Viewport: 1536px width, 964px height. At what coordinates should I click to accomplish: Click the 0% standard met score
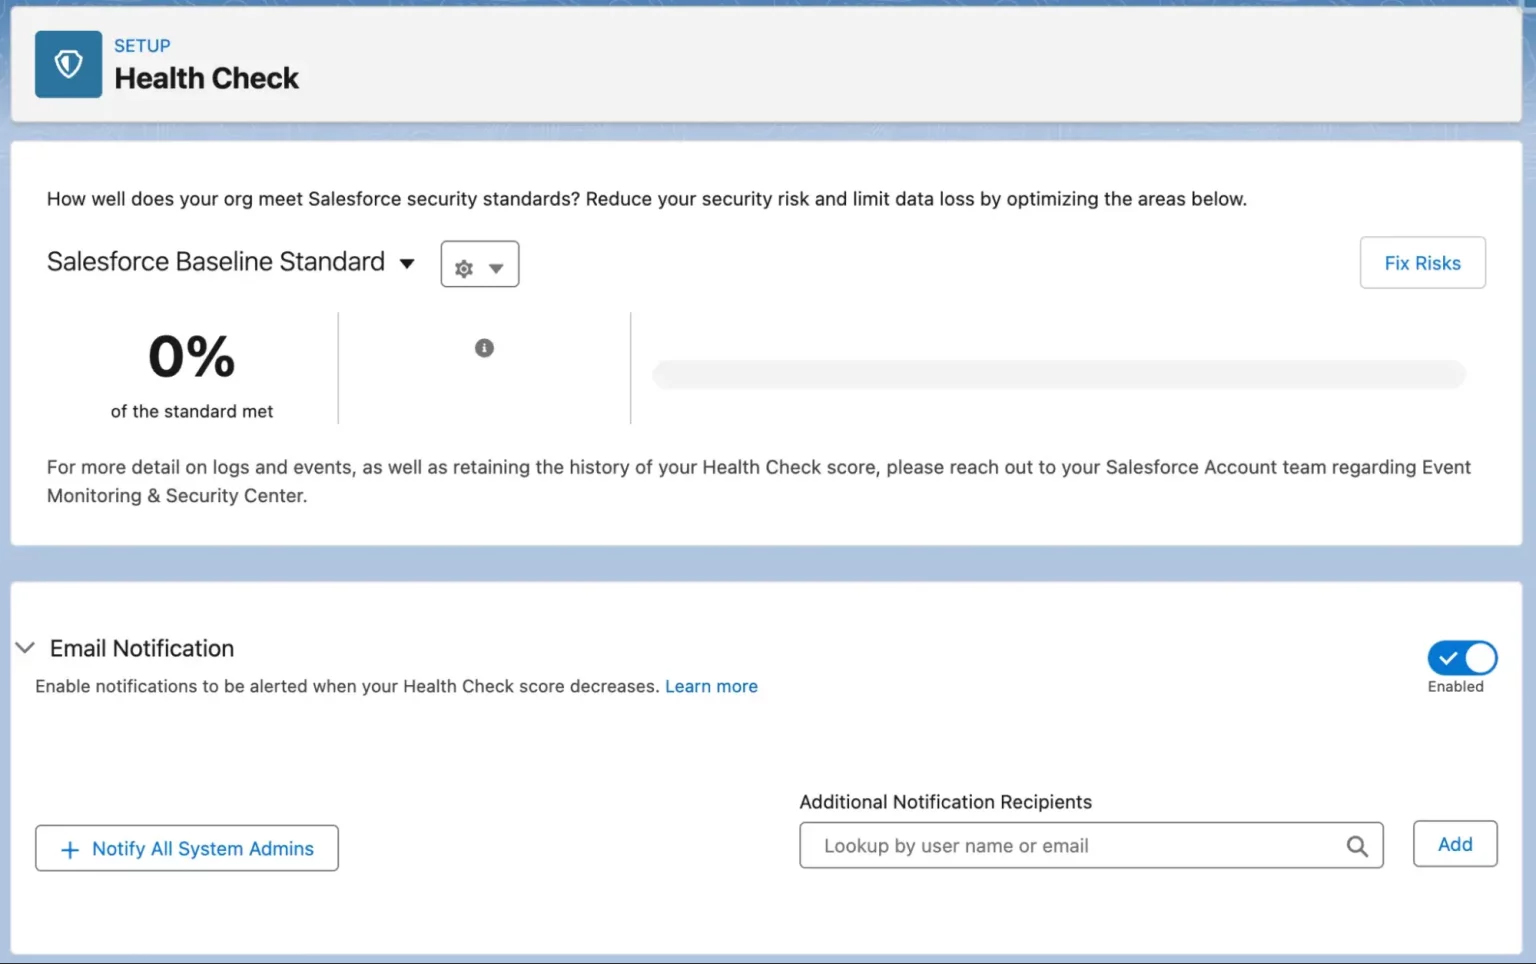tap(191, 357)
